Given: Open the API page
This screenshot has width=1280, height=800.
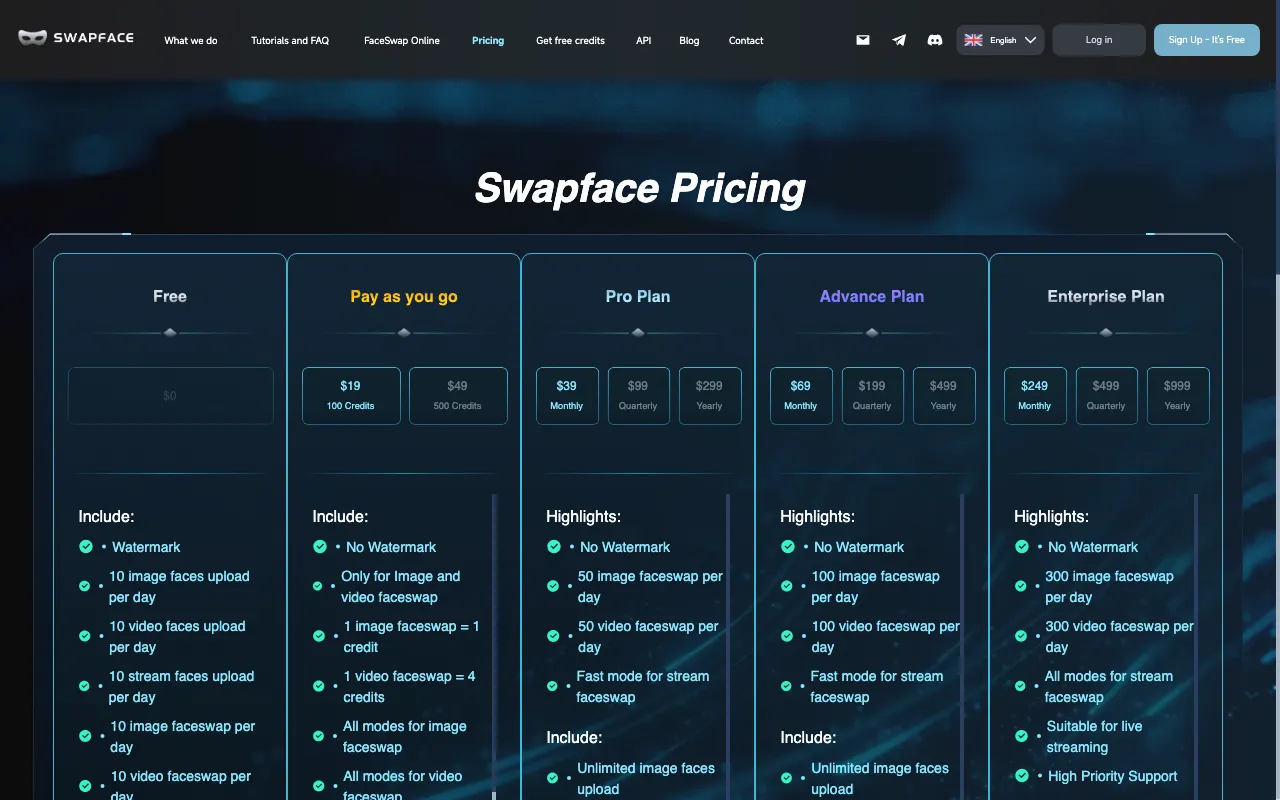Looking at the screenshot, I should click(643, 41).
